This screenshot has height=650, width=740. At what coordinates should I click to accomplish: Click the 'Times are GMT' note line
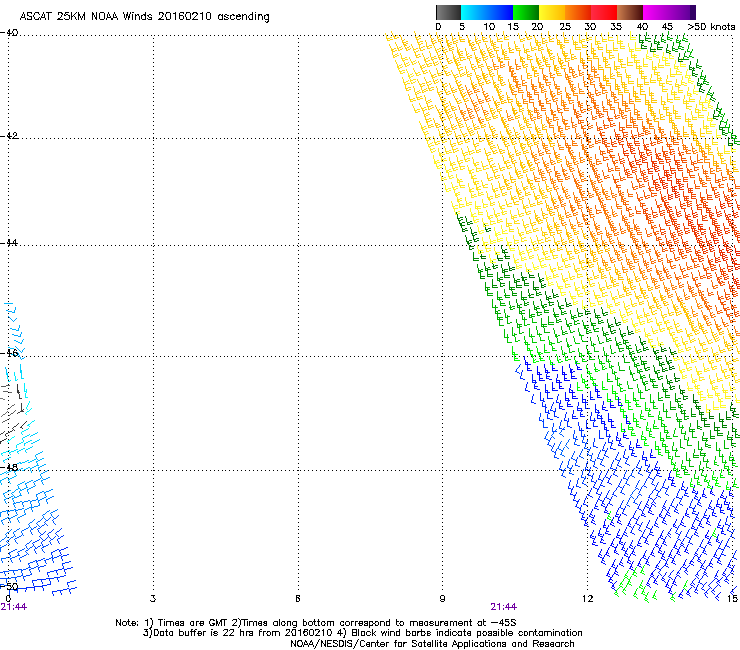point(315,623)
